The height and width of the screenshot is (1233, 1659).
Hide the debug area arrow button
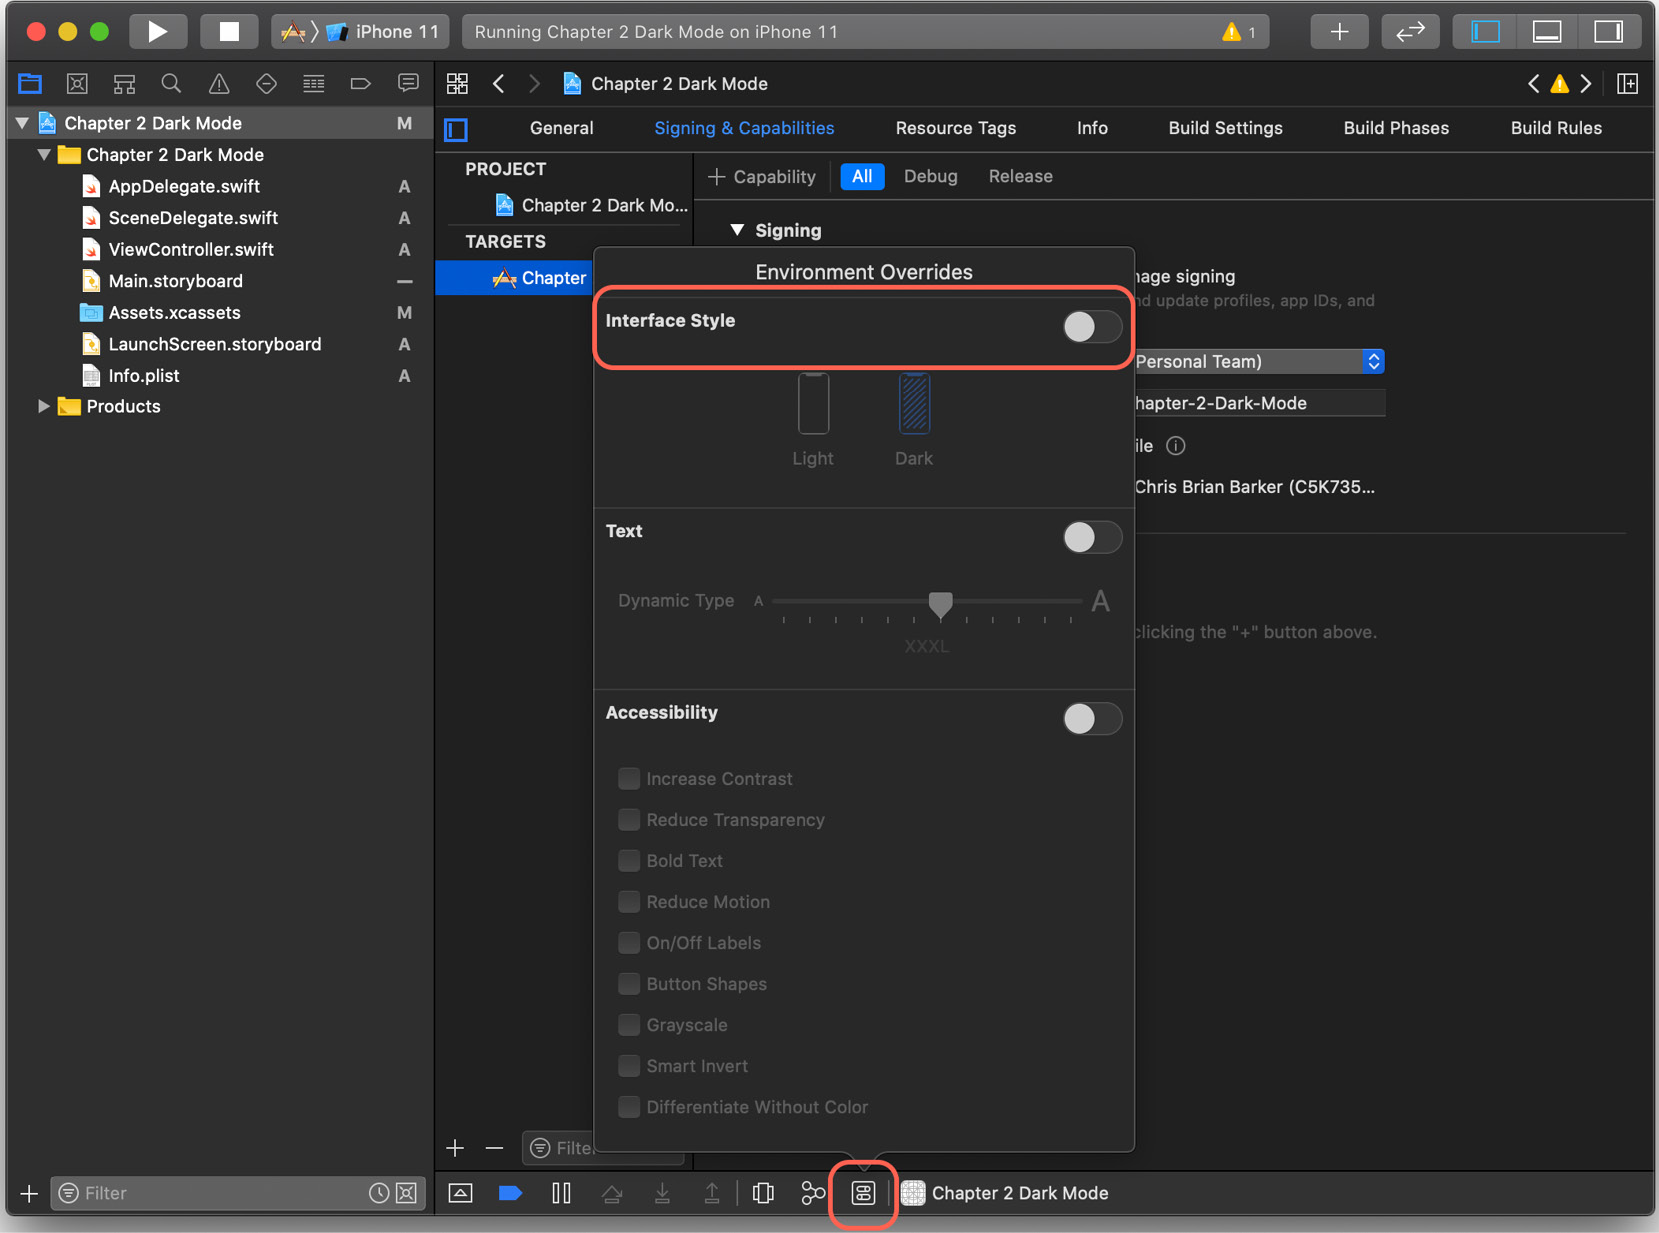pyautogui.click(x=460, y=1193)
